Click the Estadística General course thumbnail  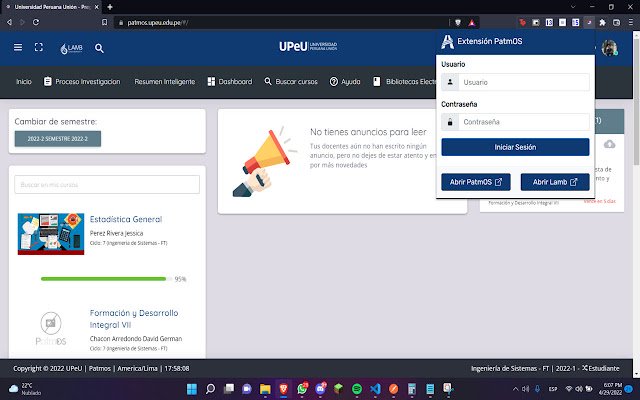pos(51,234)
